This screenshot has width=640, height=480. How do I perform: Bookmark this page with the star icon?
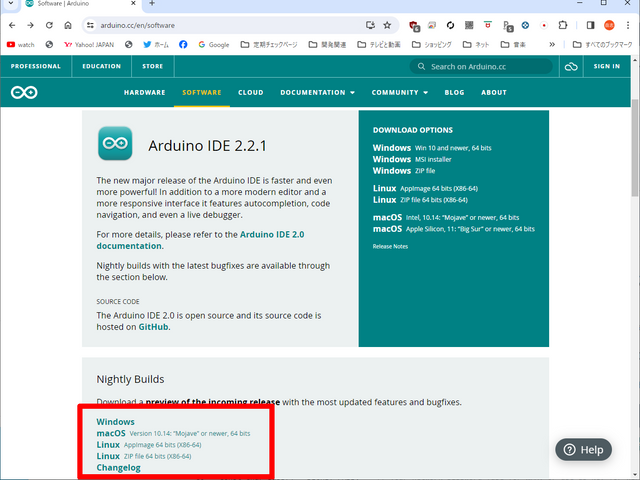[x=387, y=25]
